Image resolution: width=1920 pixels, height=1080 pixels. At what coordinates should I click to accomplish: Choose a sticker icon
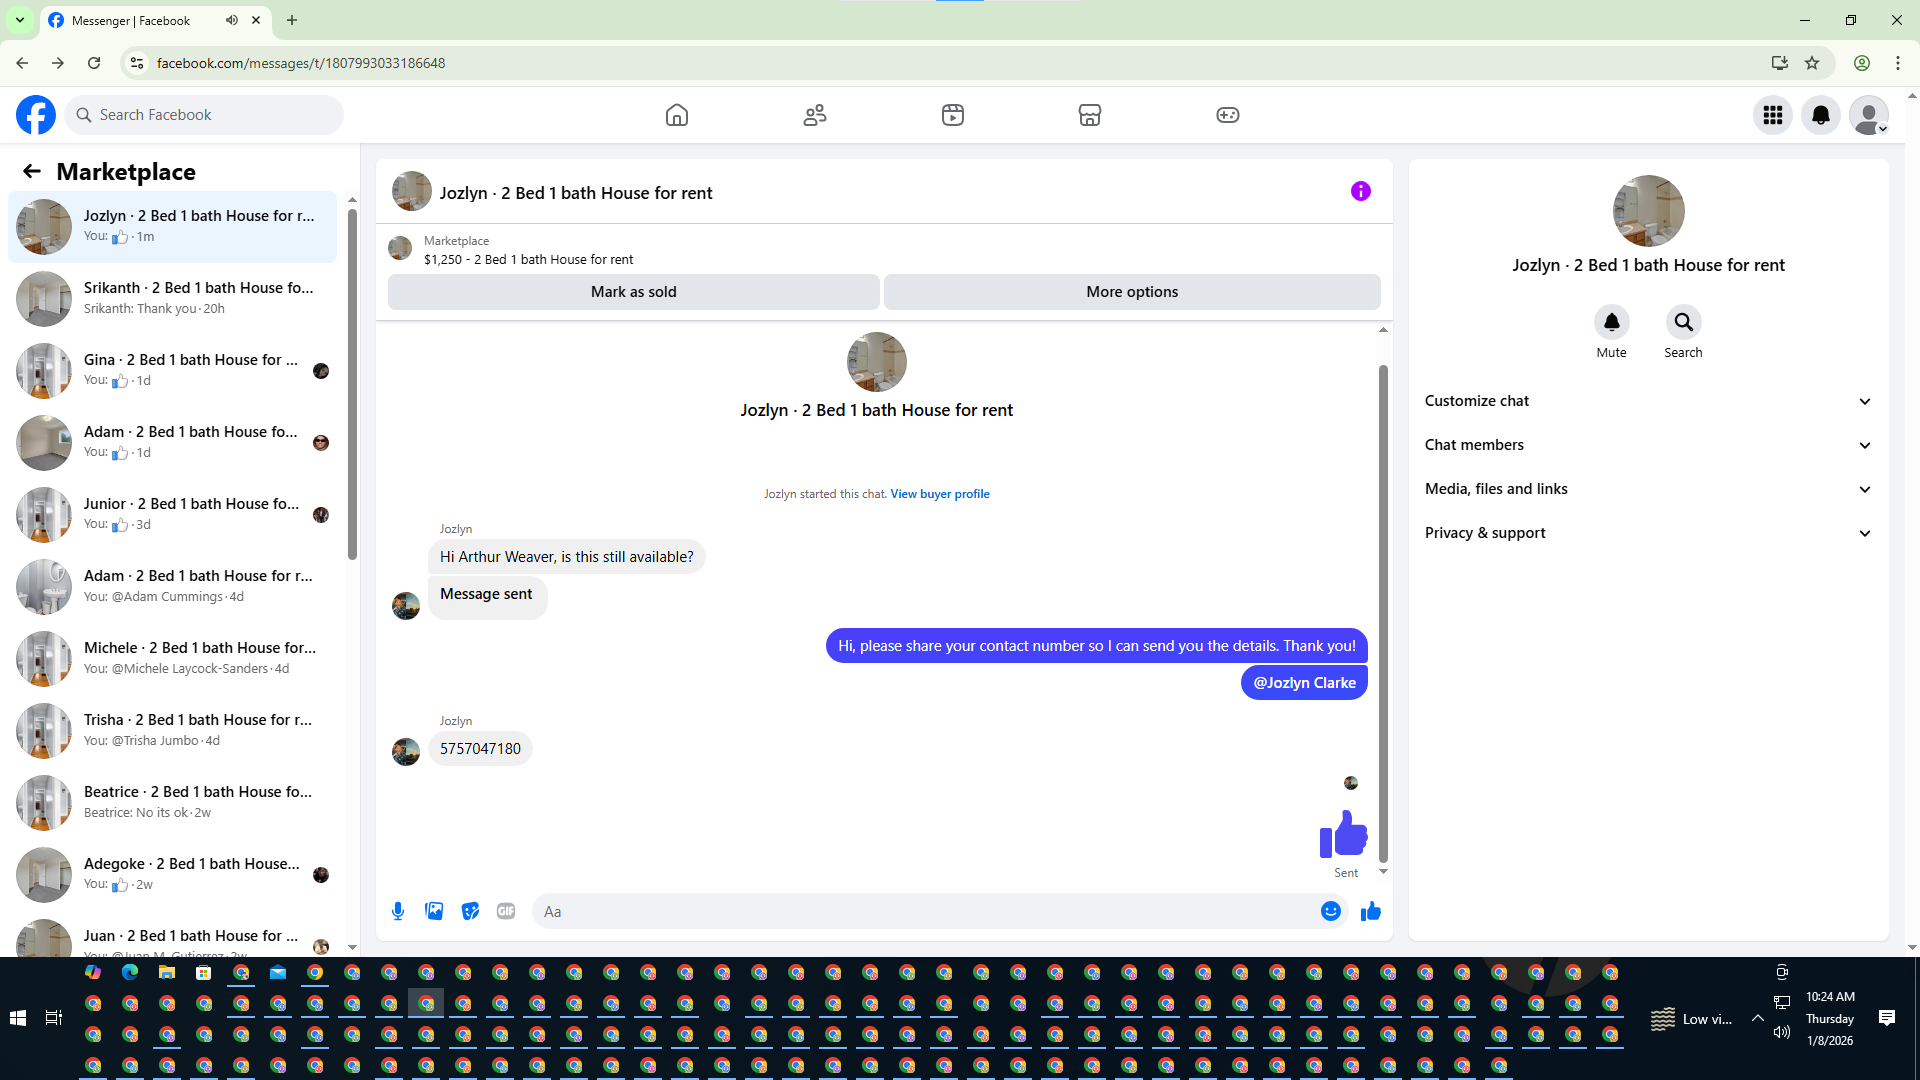(470, 911)
